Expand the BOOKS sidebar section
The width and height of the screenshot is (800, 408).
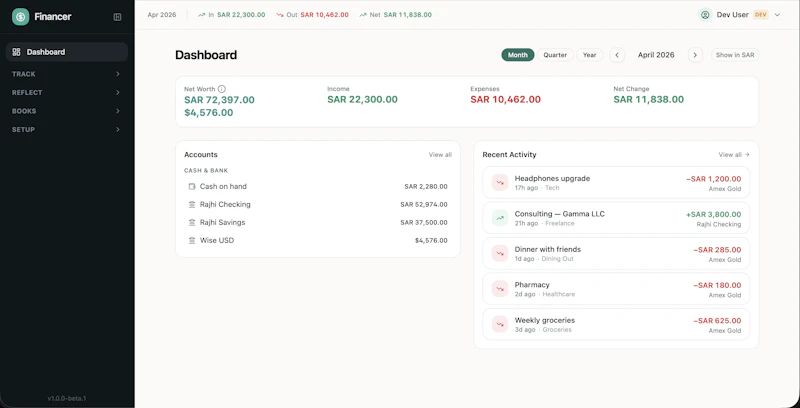click(x=66, y=111)
